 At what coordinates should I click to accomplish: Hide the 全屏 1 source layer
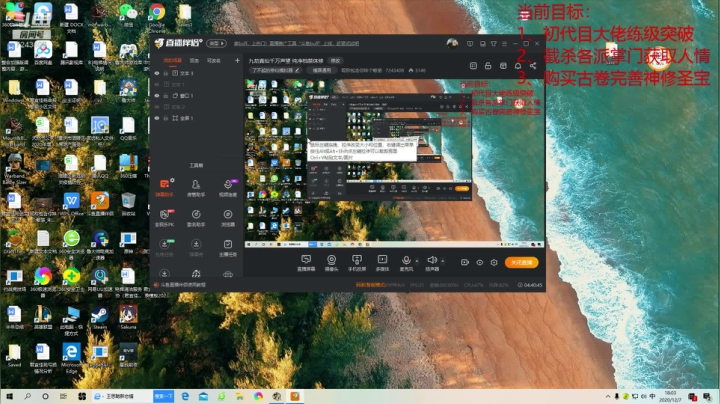click(x=157, y=118)
